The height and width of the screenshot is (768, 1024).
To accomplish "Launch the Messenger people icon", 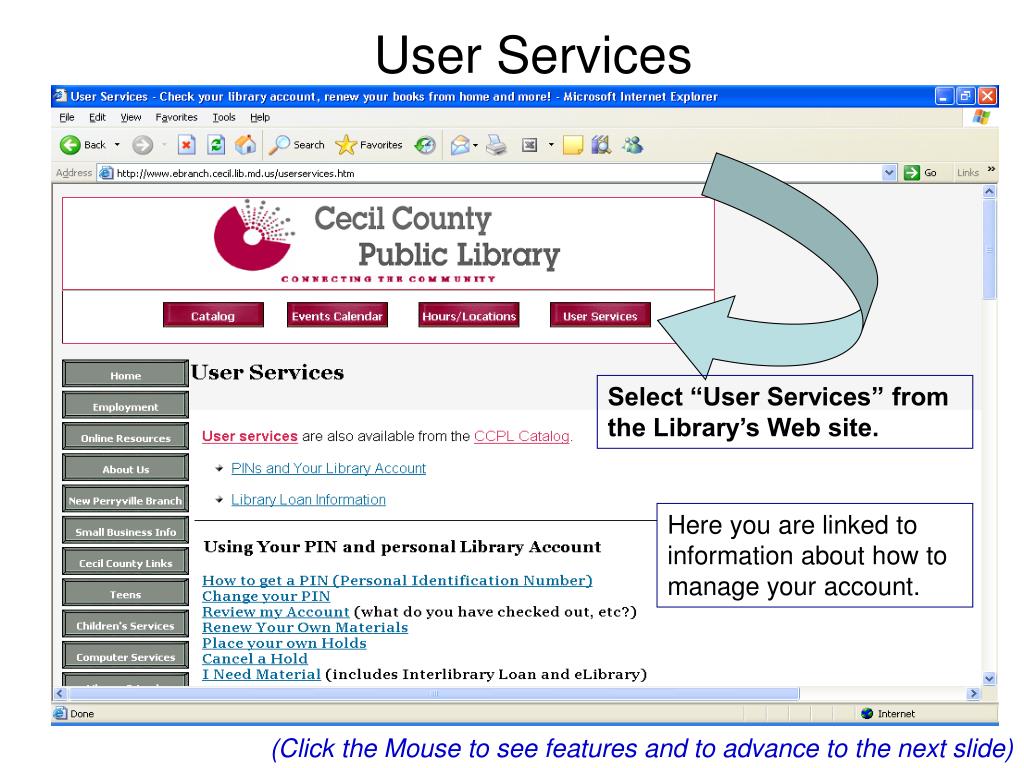I will click(x=632, y=144).
